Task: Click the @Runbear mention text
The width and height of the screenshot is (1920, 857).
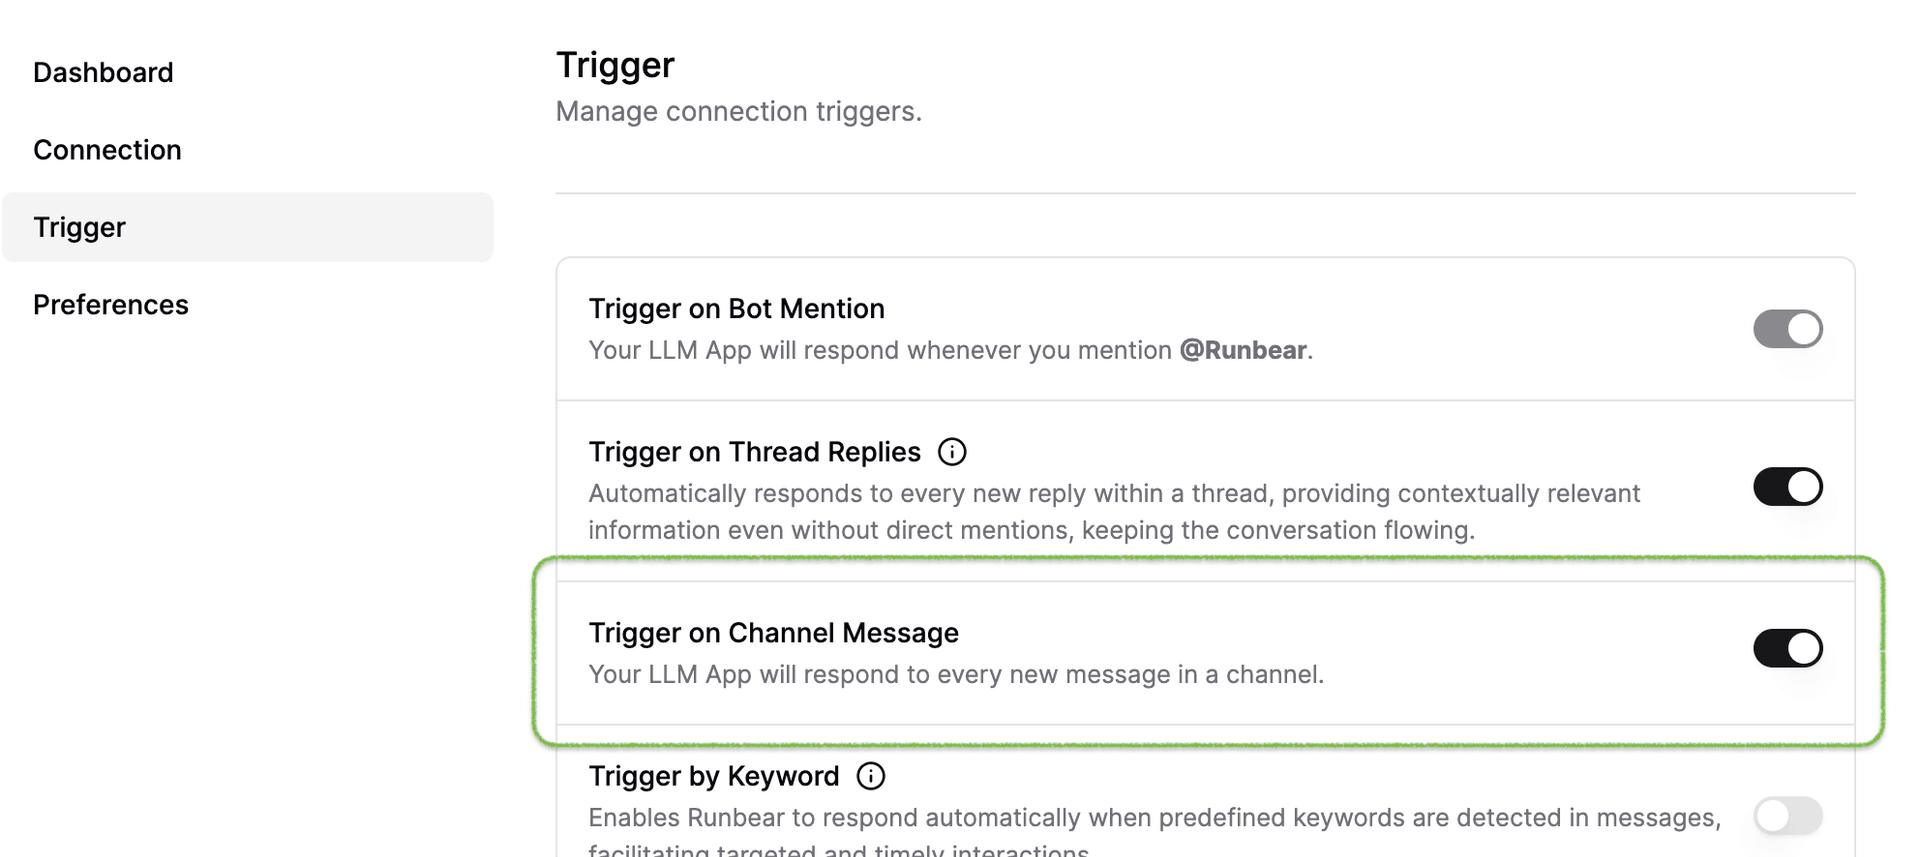Action: [1242, 350]
